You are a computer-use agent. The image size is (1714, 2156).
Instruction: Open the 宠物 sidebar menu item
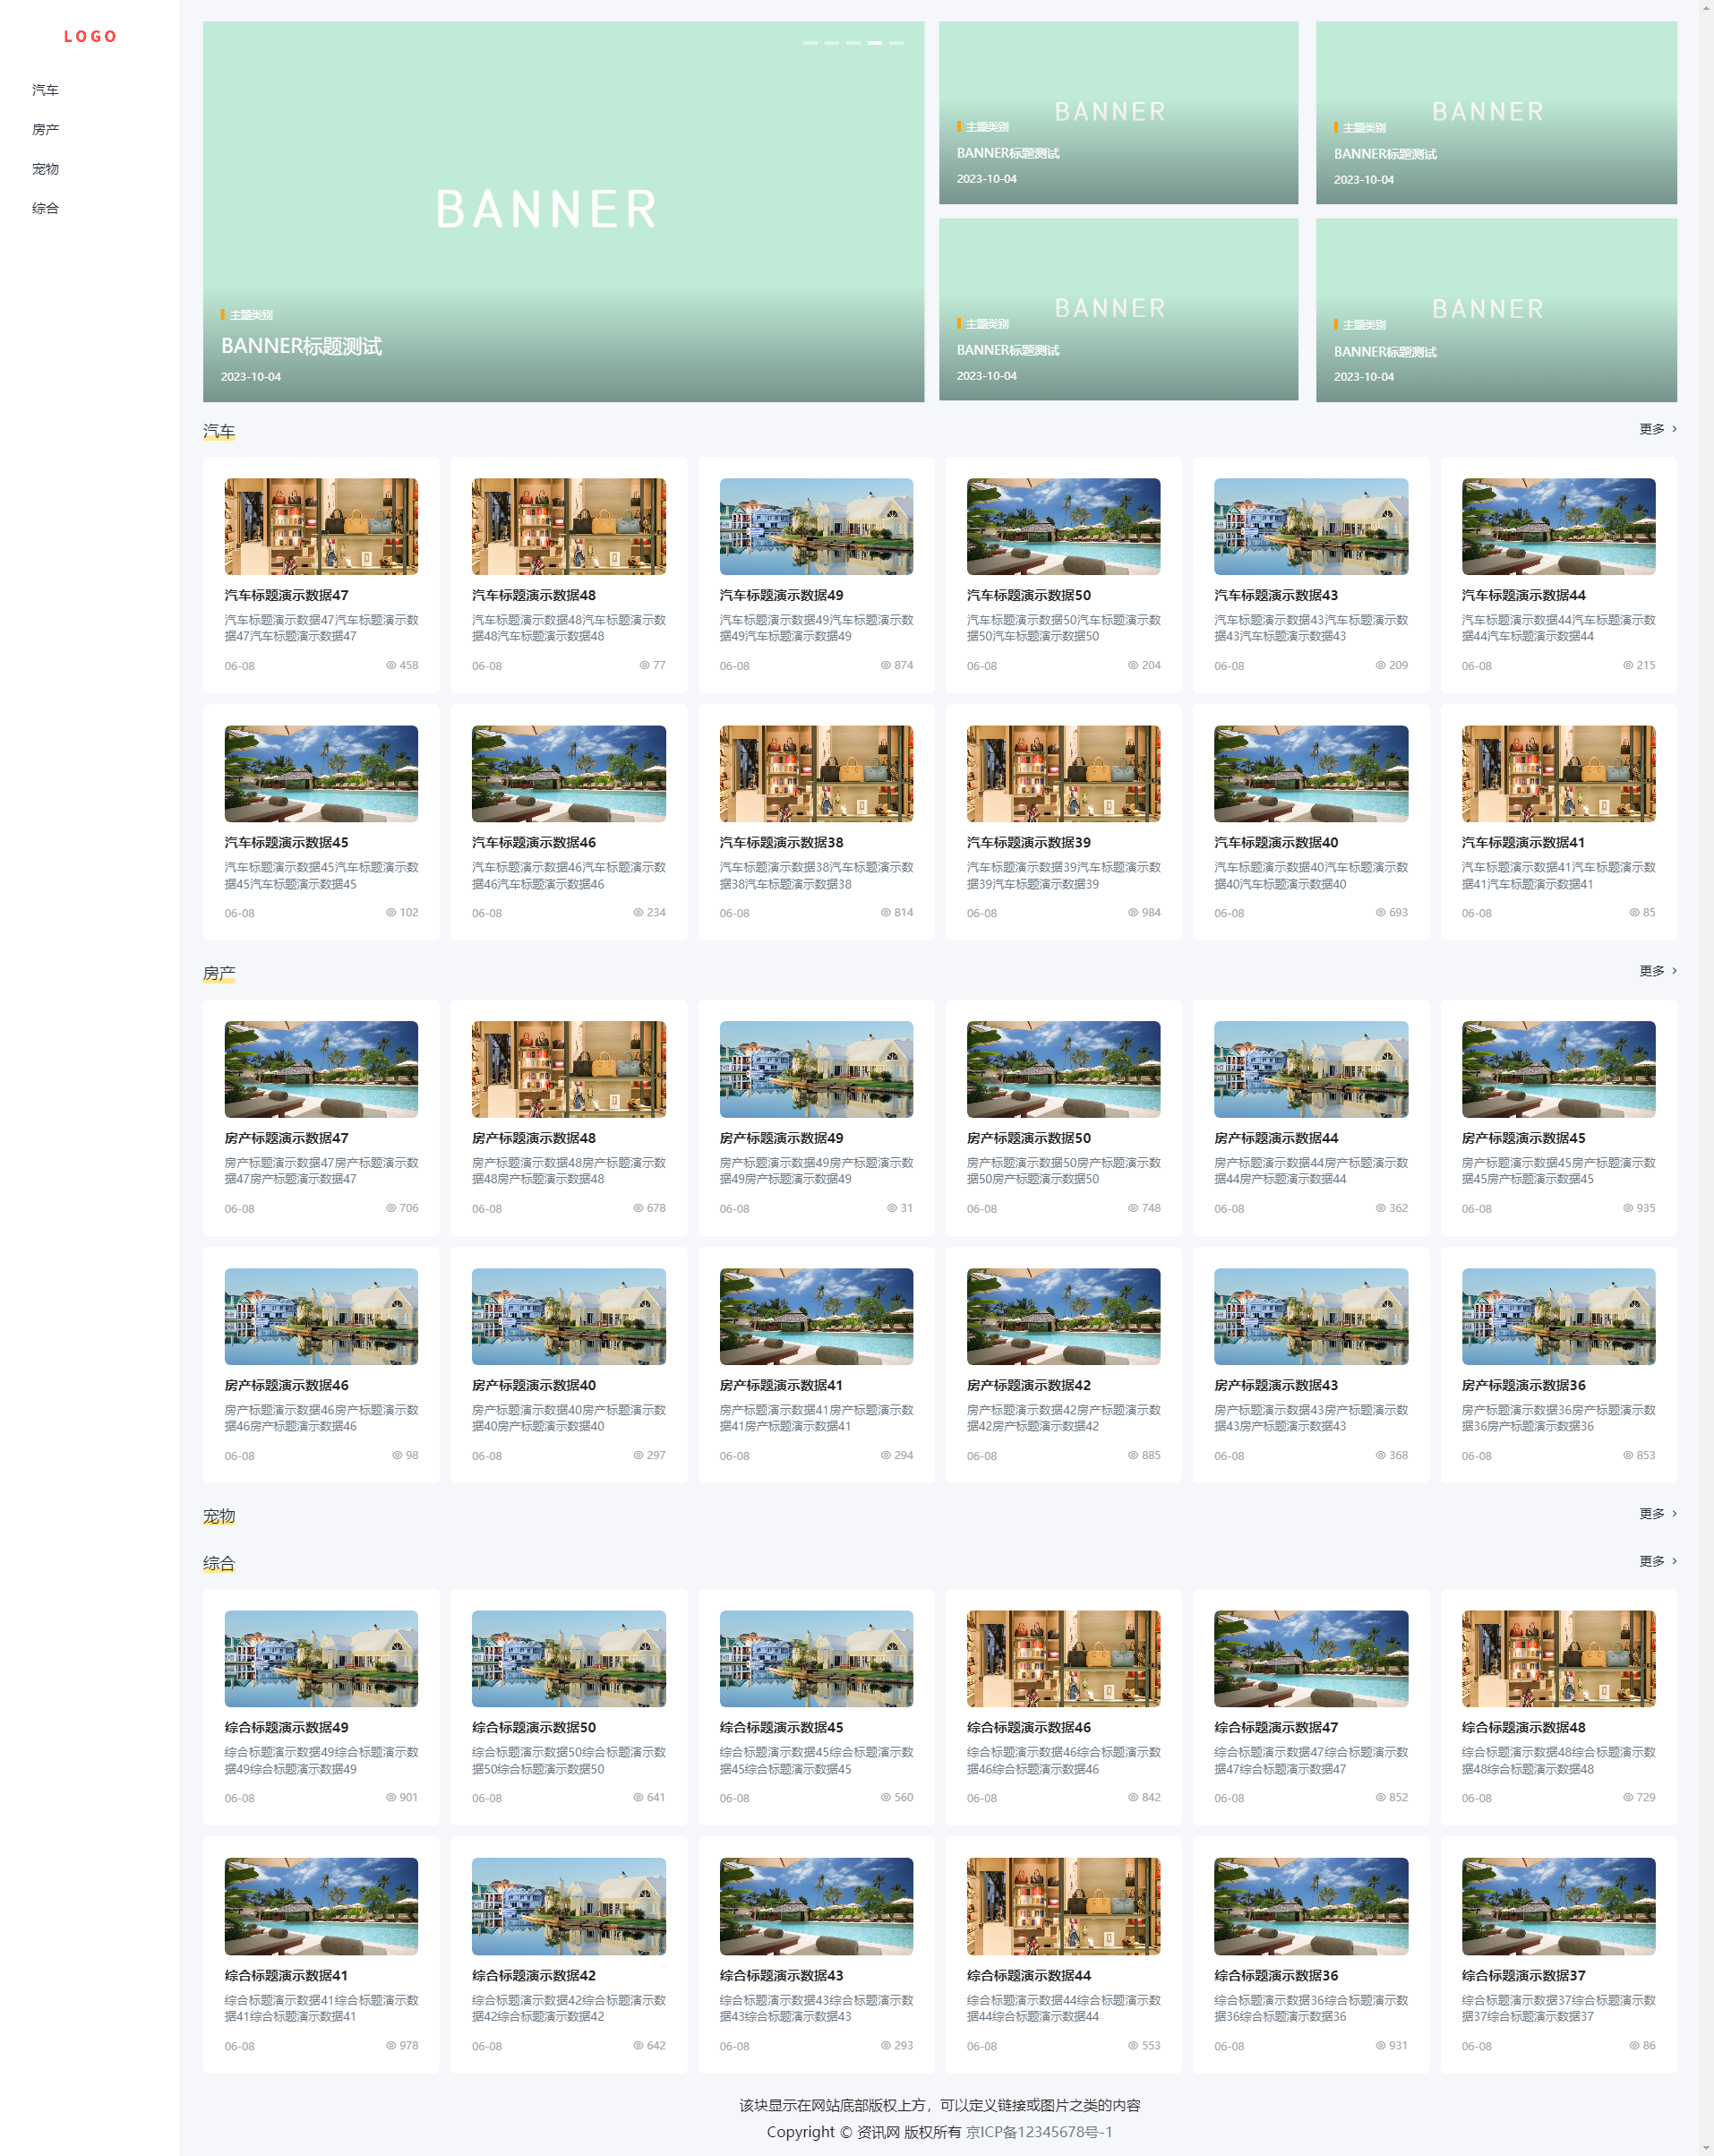45,169
